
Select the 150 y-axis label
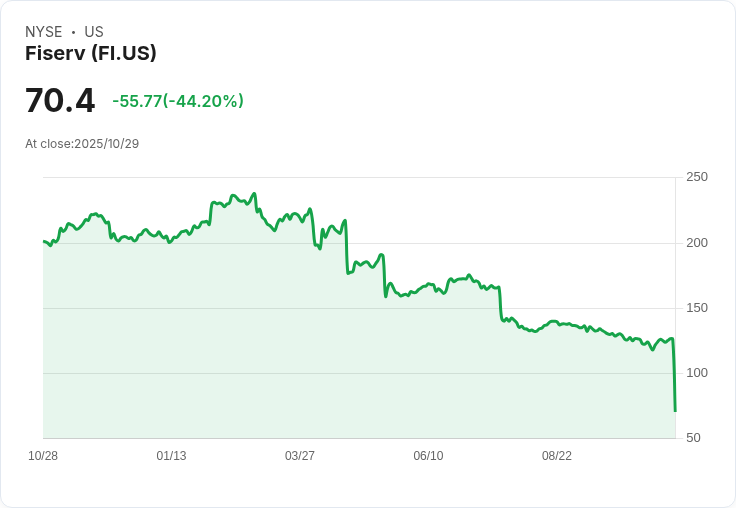[x=697, y=308]
